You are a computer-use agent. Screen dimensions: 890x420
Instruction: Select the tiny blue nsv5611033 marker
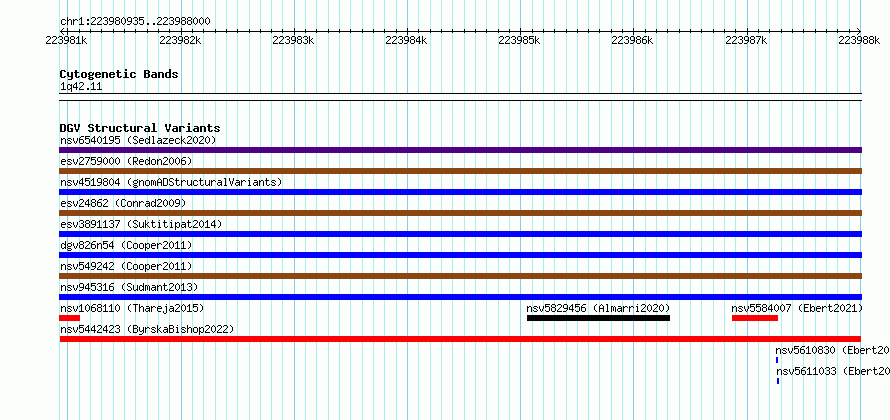(x=778, y=381)
